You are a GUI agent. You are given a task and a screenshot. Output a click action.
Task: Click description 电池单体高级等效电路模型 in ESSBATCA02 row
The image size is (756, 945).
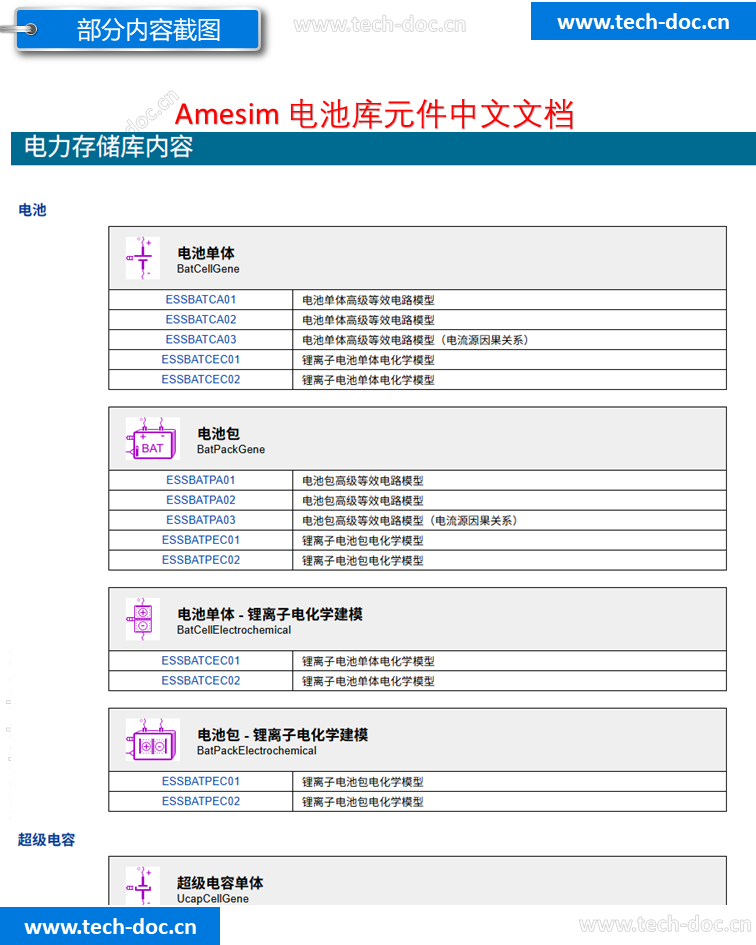(368, 320)
